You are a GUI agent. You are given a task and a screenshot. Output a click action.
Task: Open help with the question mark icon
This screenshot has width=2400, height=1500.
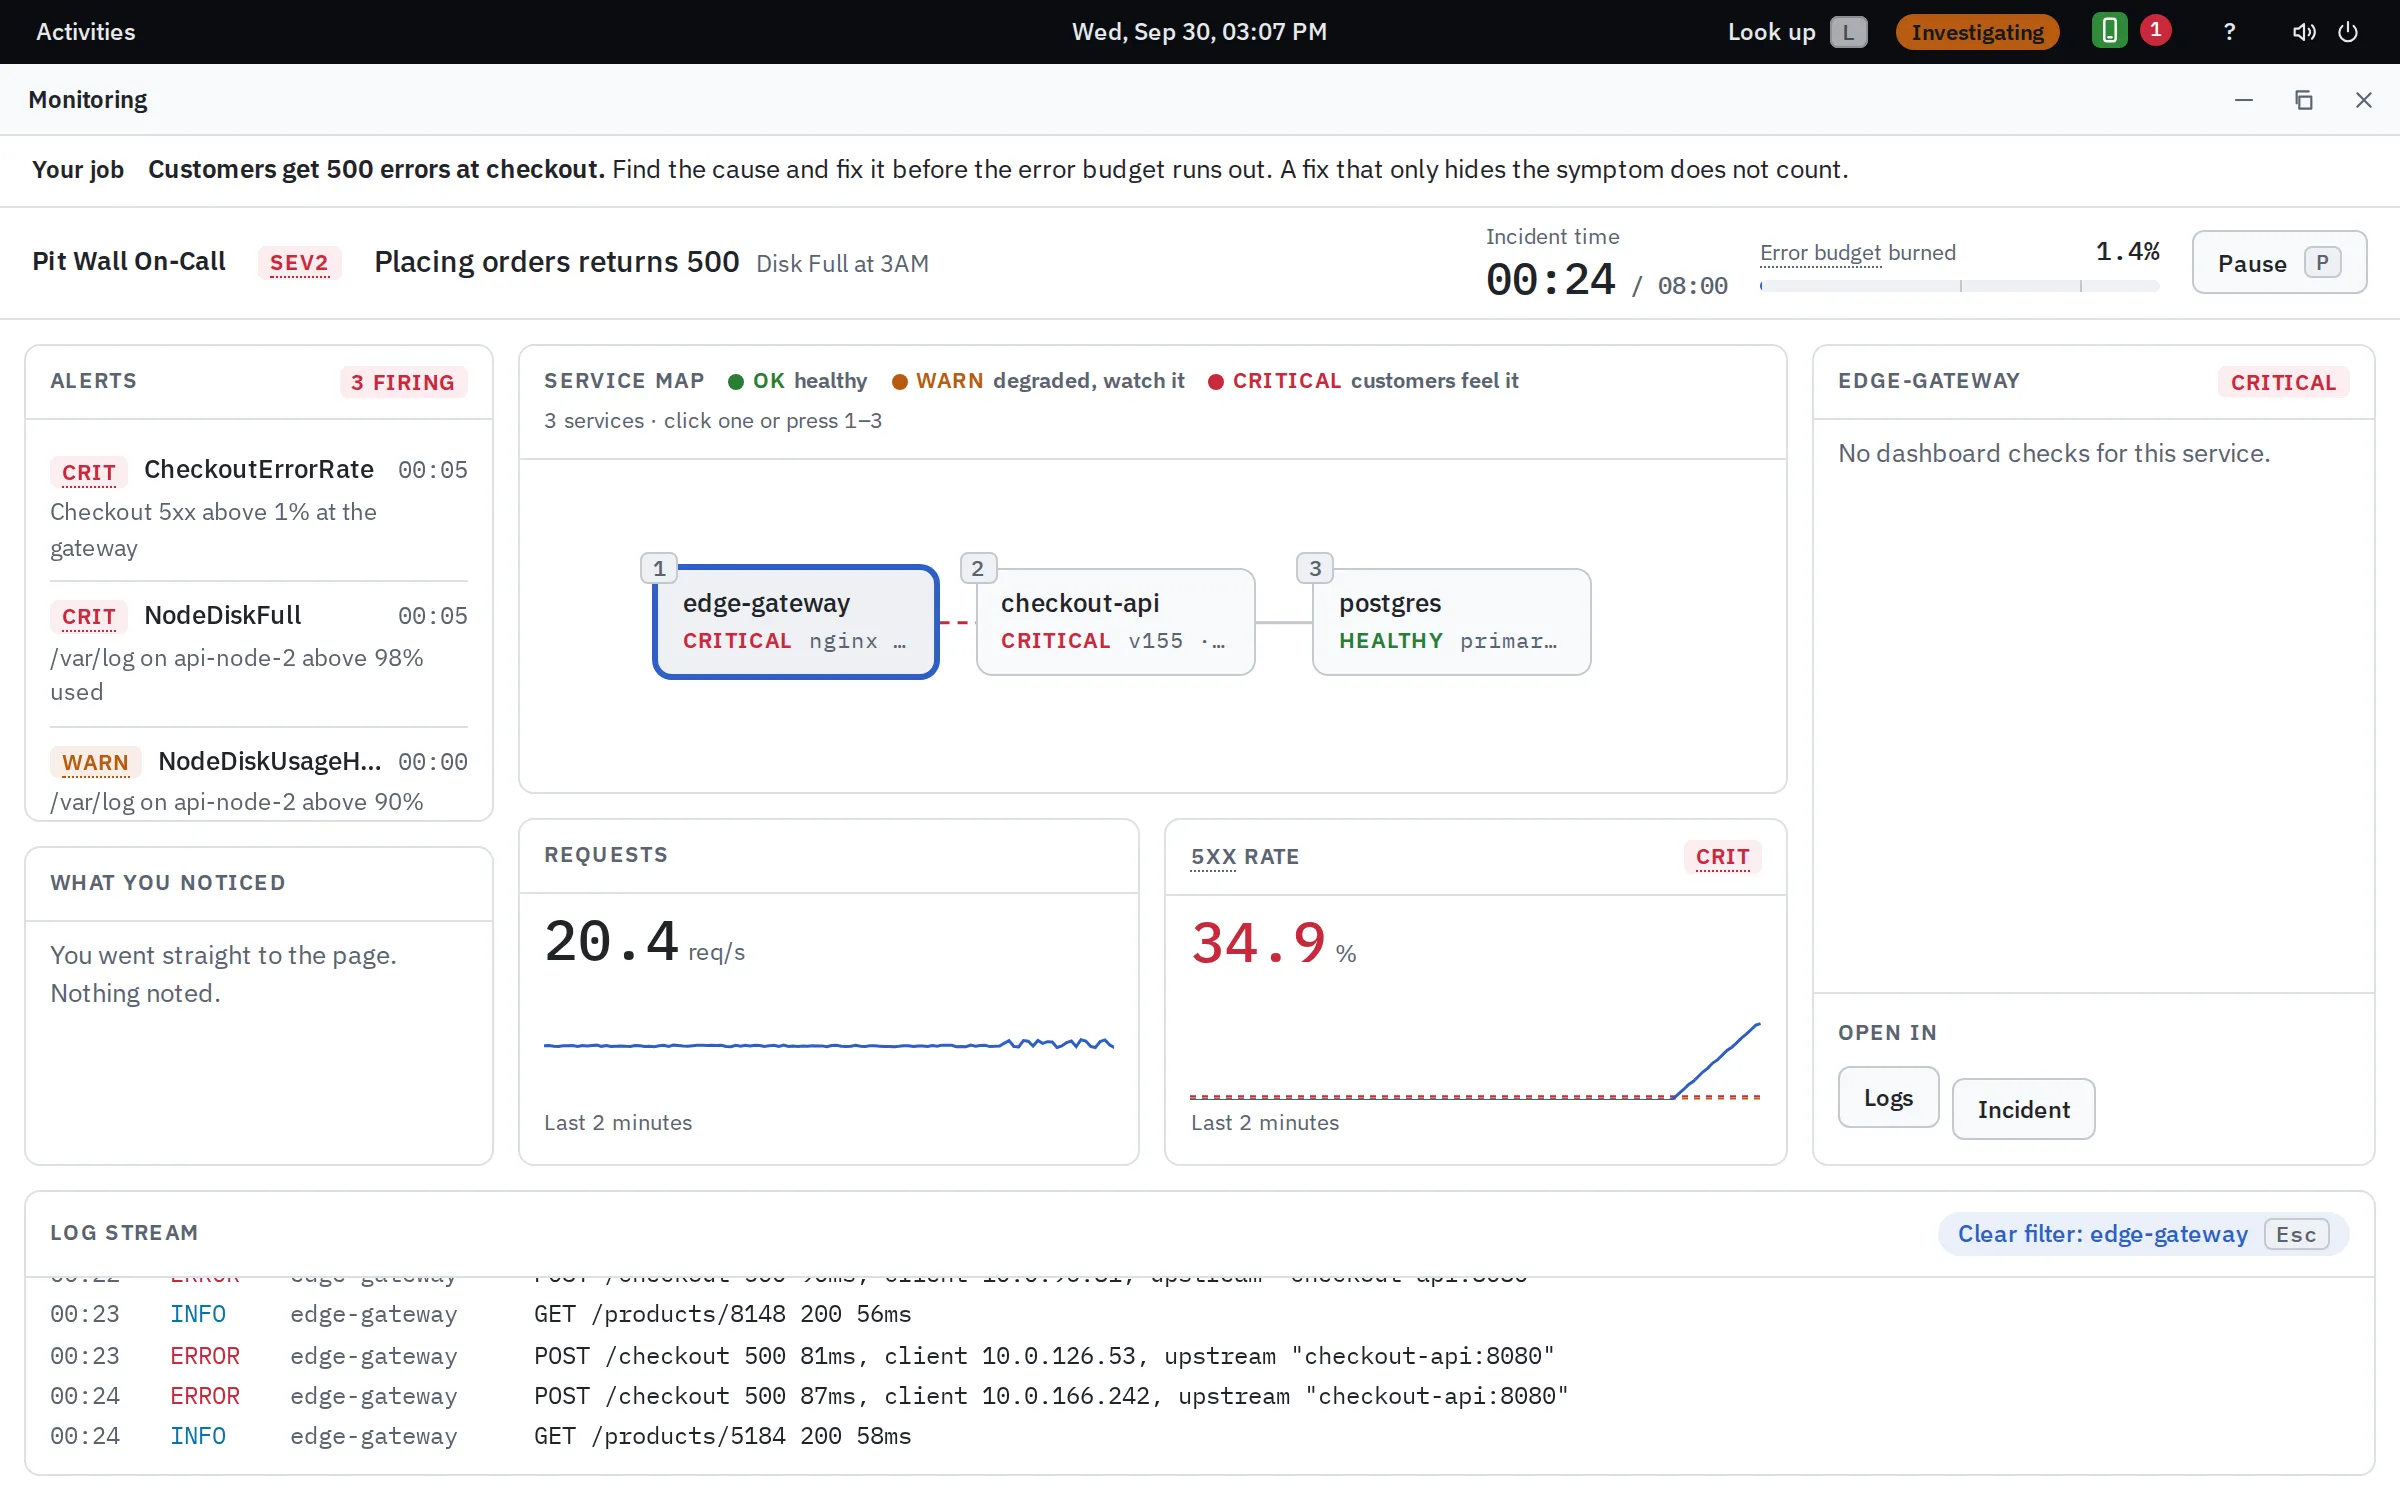2229,32
